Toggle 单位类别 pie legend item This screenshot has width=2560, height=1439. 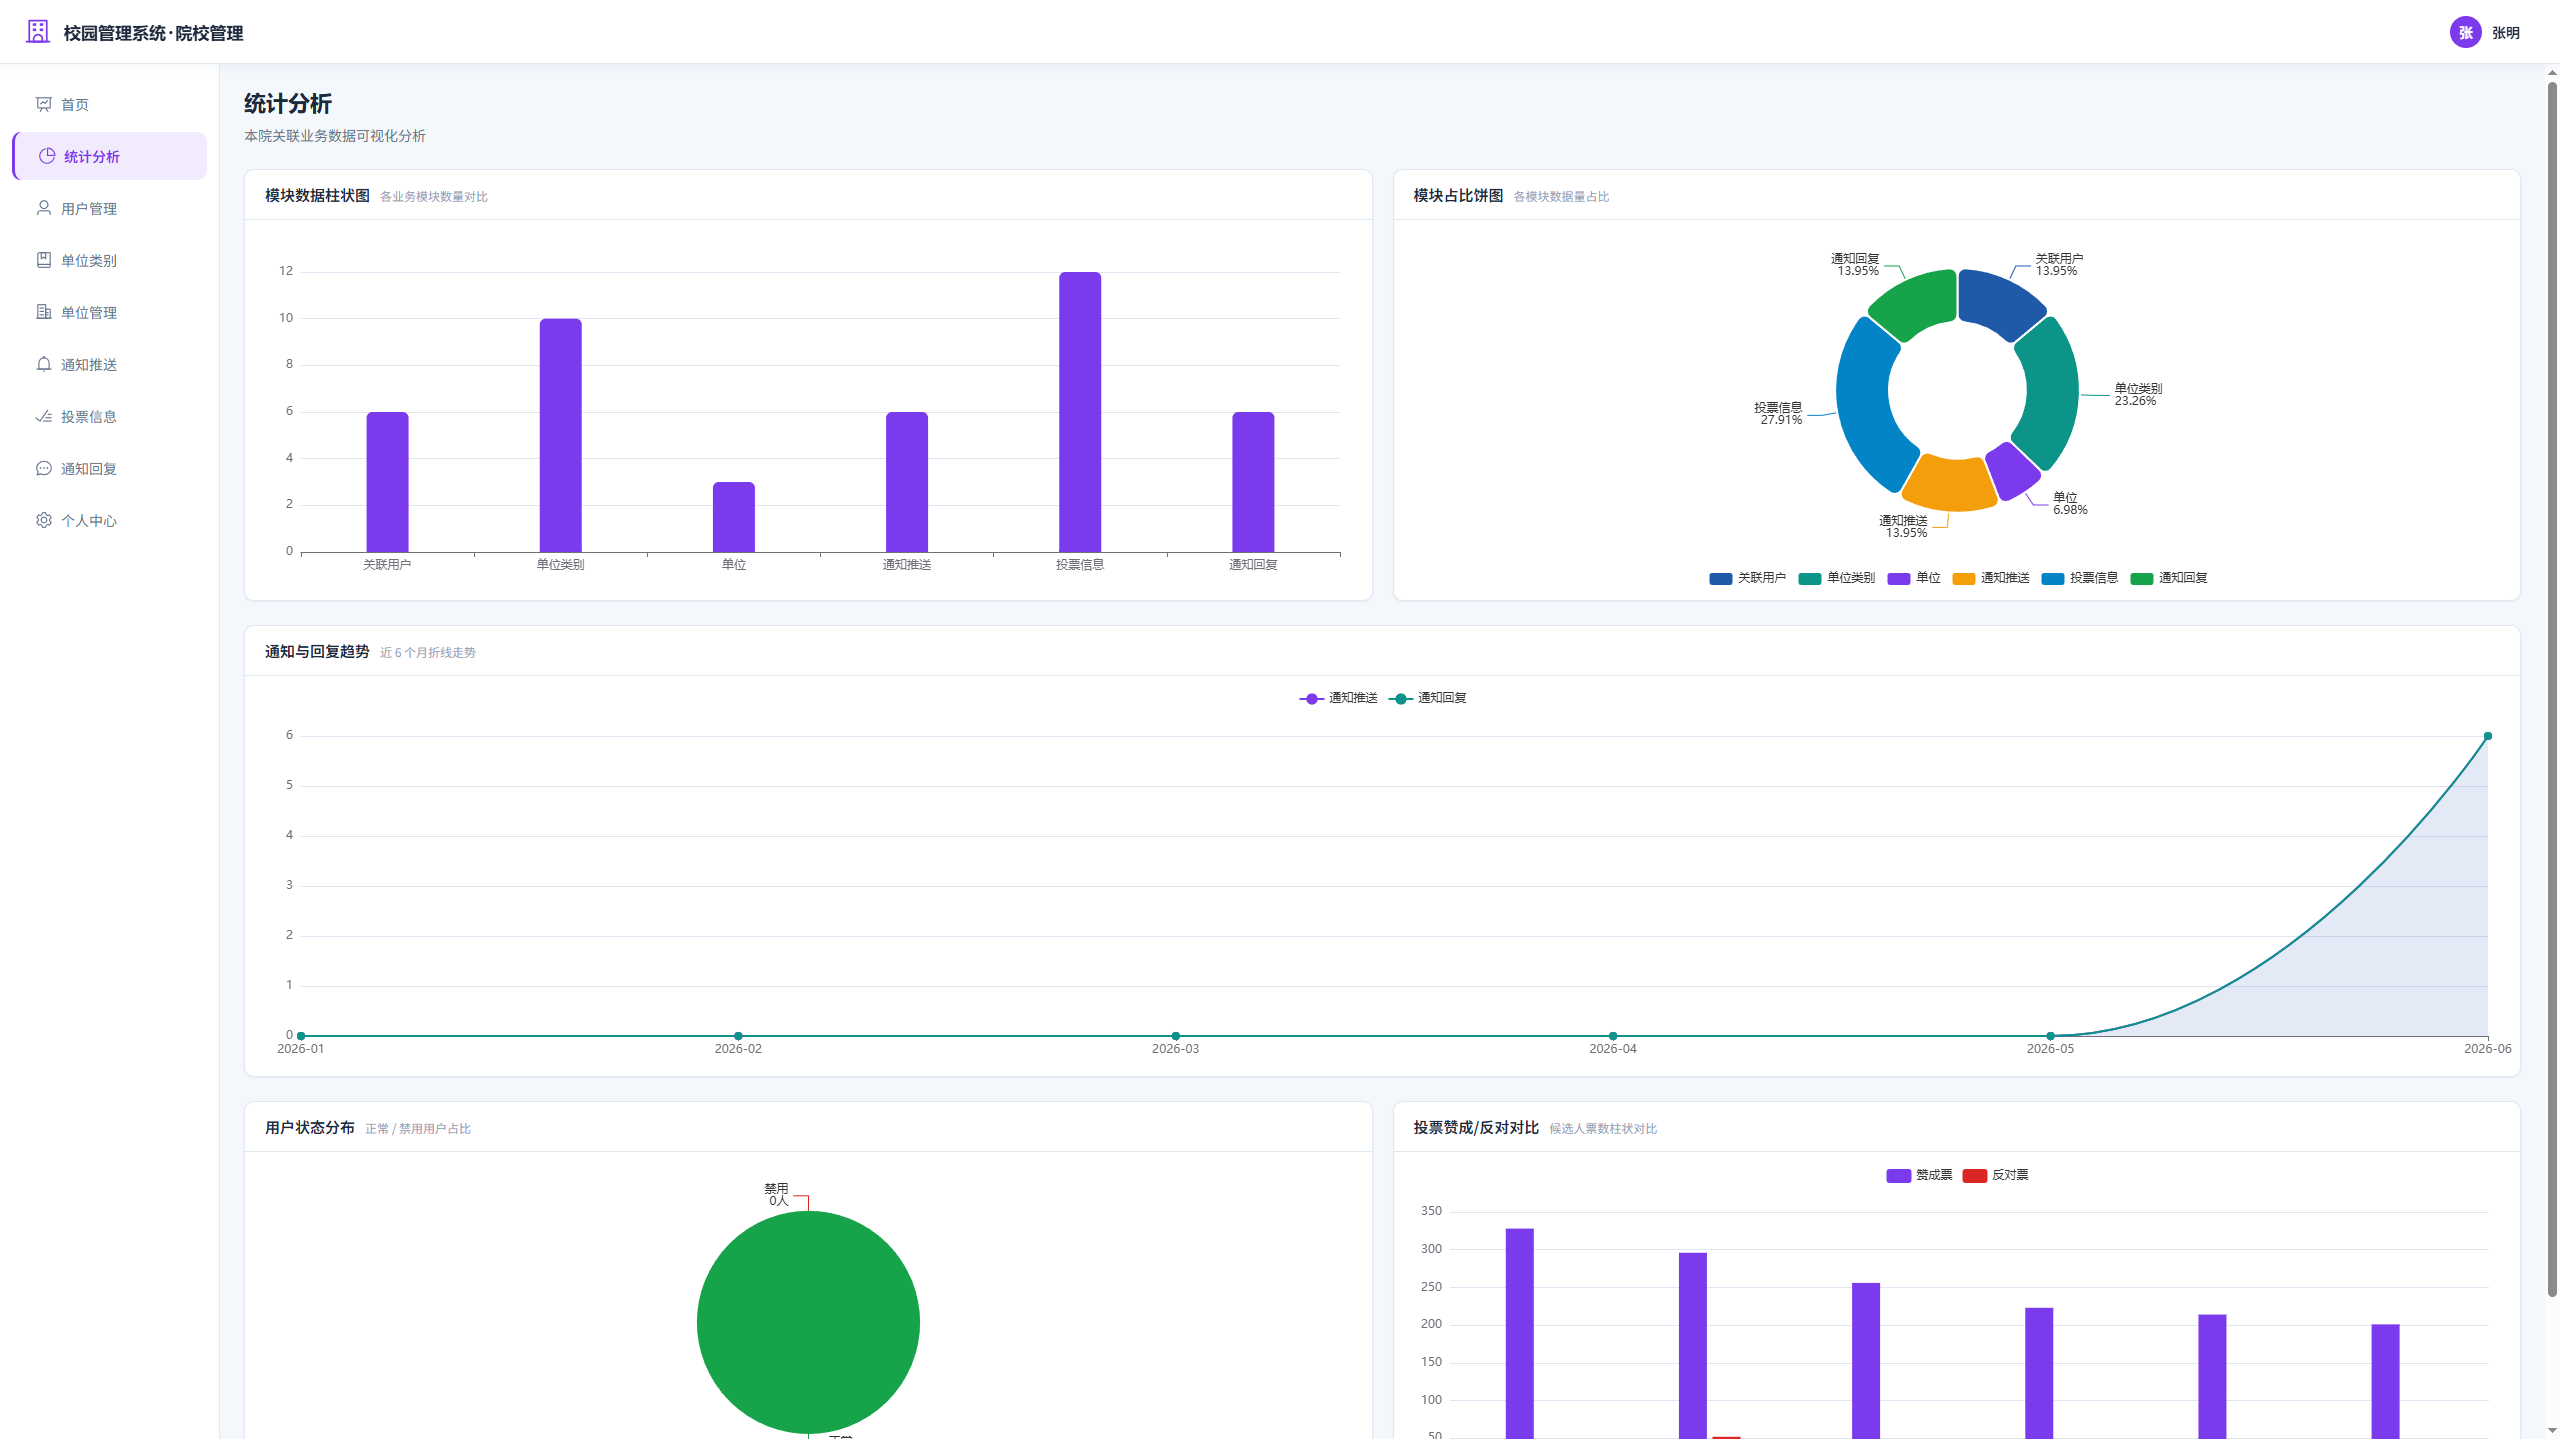[1836, 578]
